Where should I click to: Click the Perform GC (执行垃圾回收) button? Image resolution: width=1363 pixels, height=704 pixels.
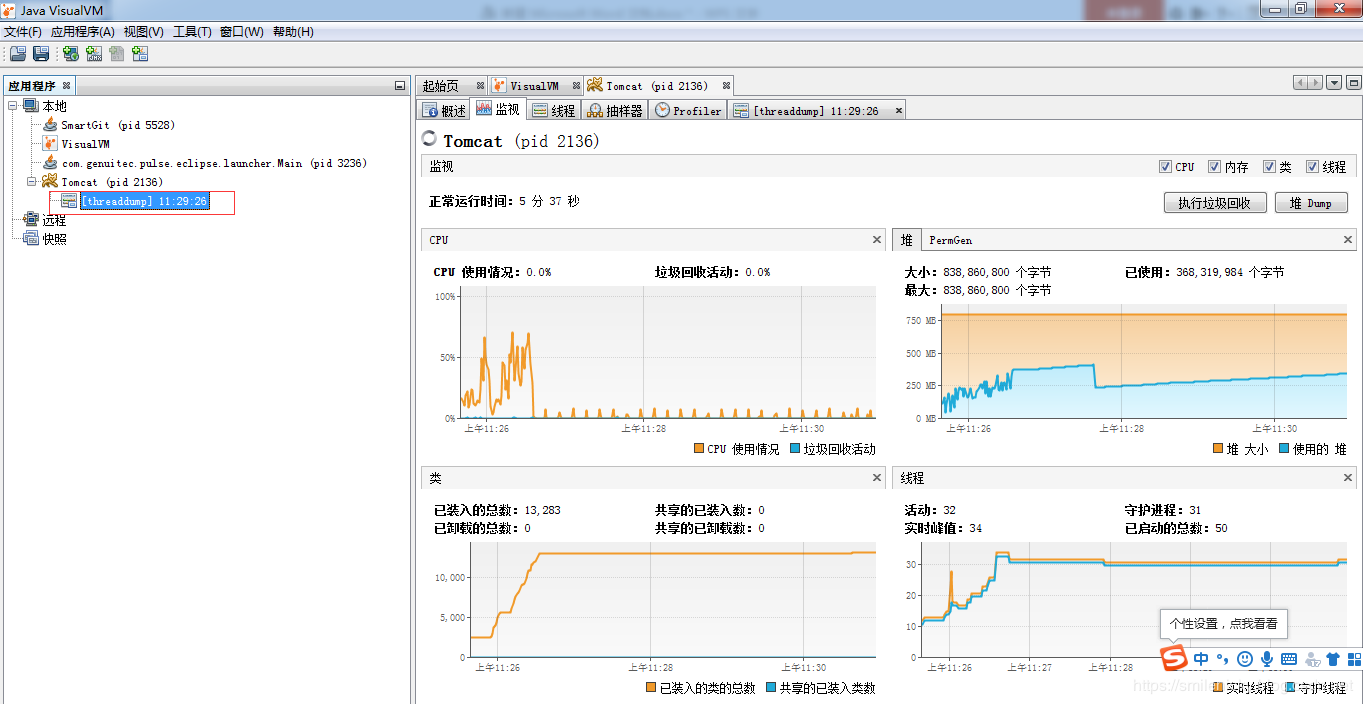click(1215, 203)
